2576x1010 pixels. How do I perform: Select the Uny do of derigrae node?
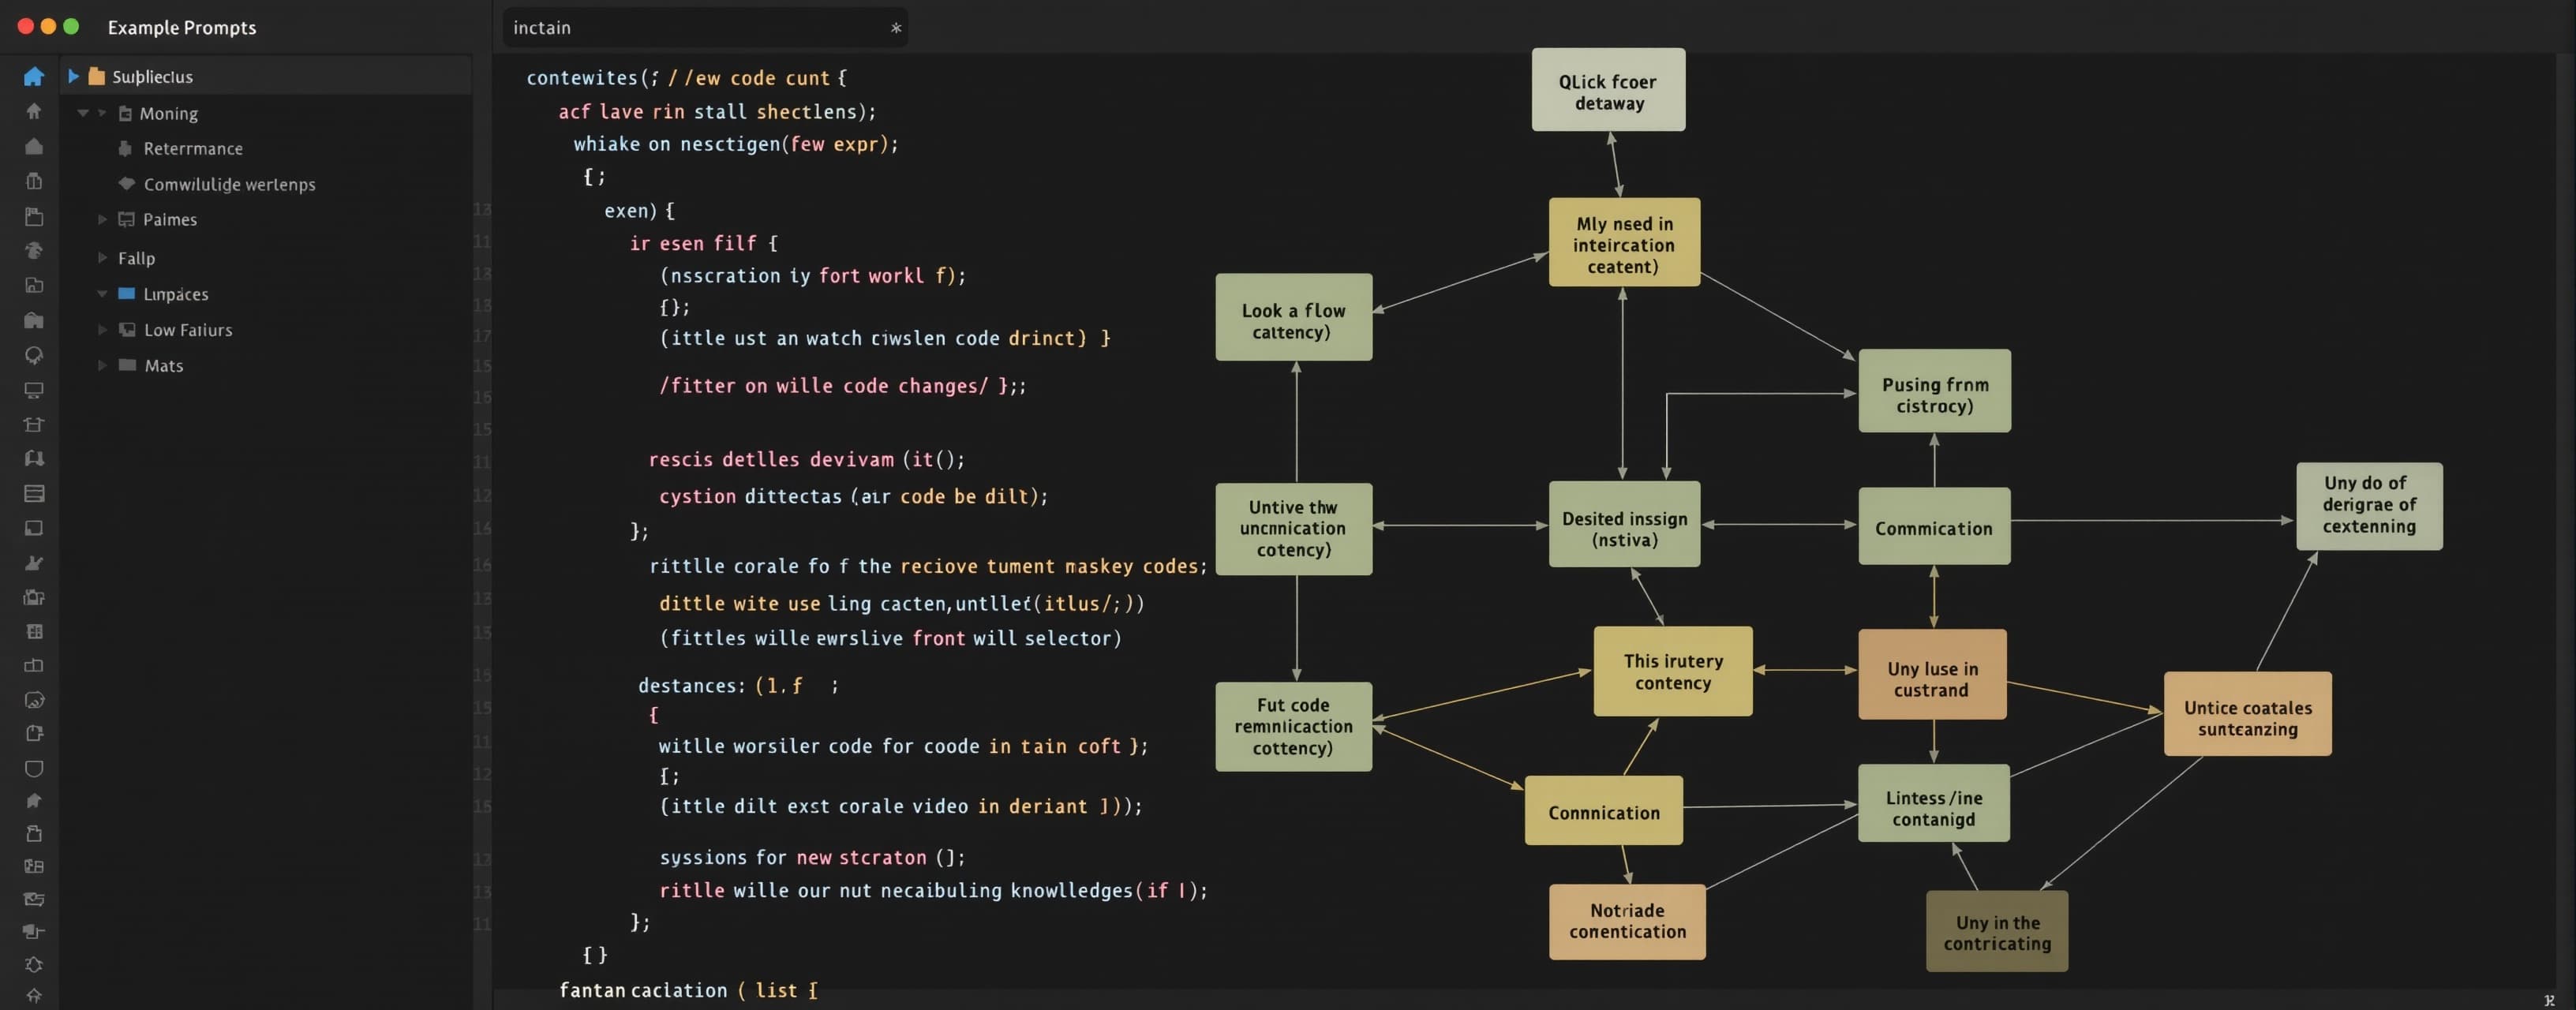[2369, 506]
